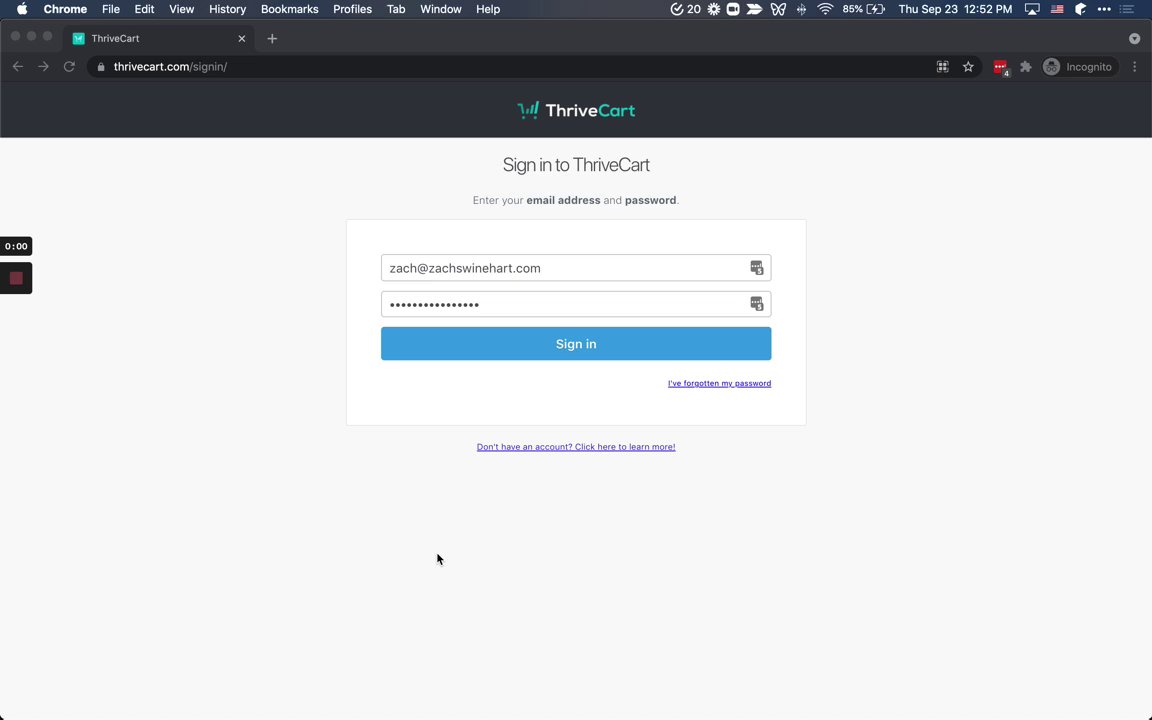Click the checkmark 20 menu bar item
1152x720 pixels.
point(685,9)
